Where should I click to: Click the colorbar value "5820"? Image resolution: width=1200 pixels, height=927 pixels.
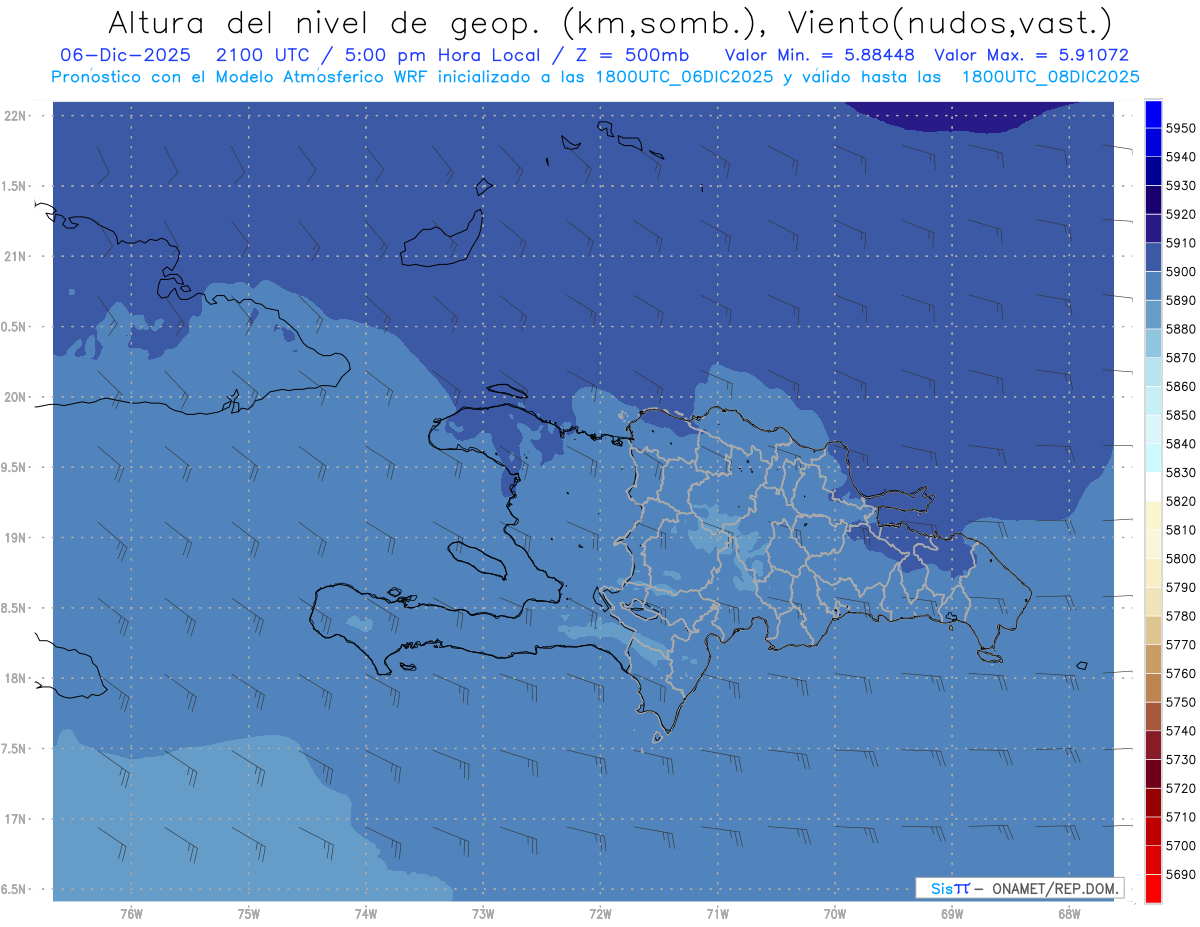tap(1181, 501)
